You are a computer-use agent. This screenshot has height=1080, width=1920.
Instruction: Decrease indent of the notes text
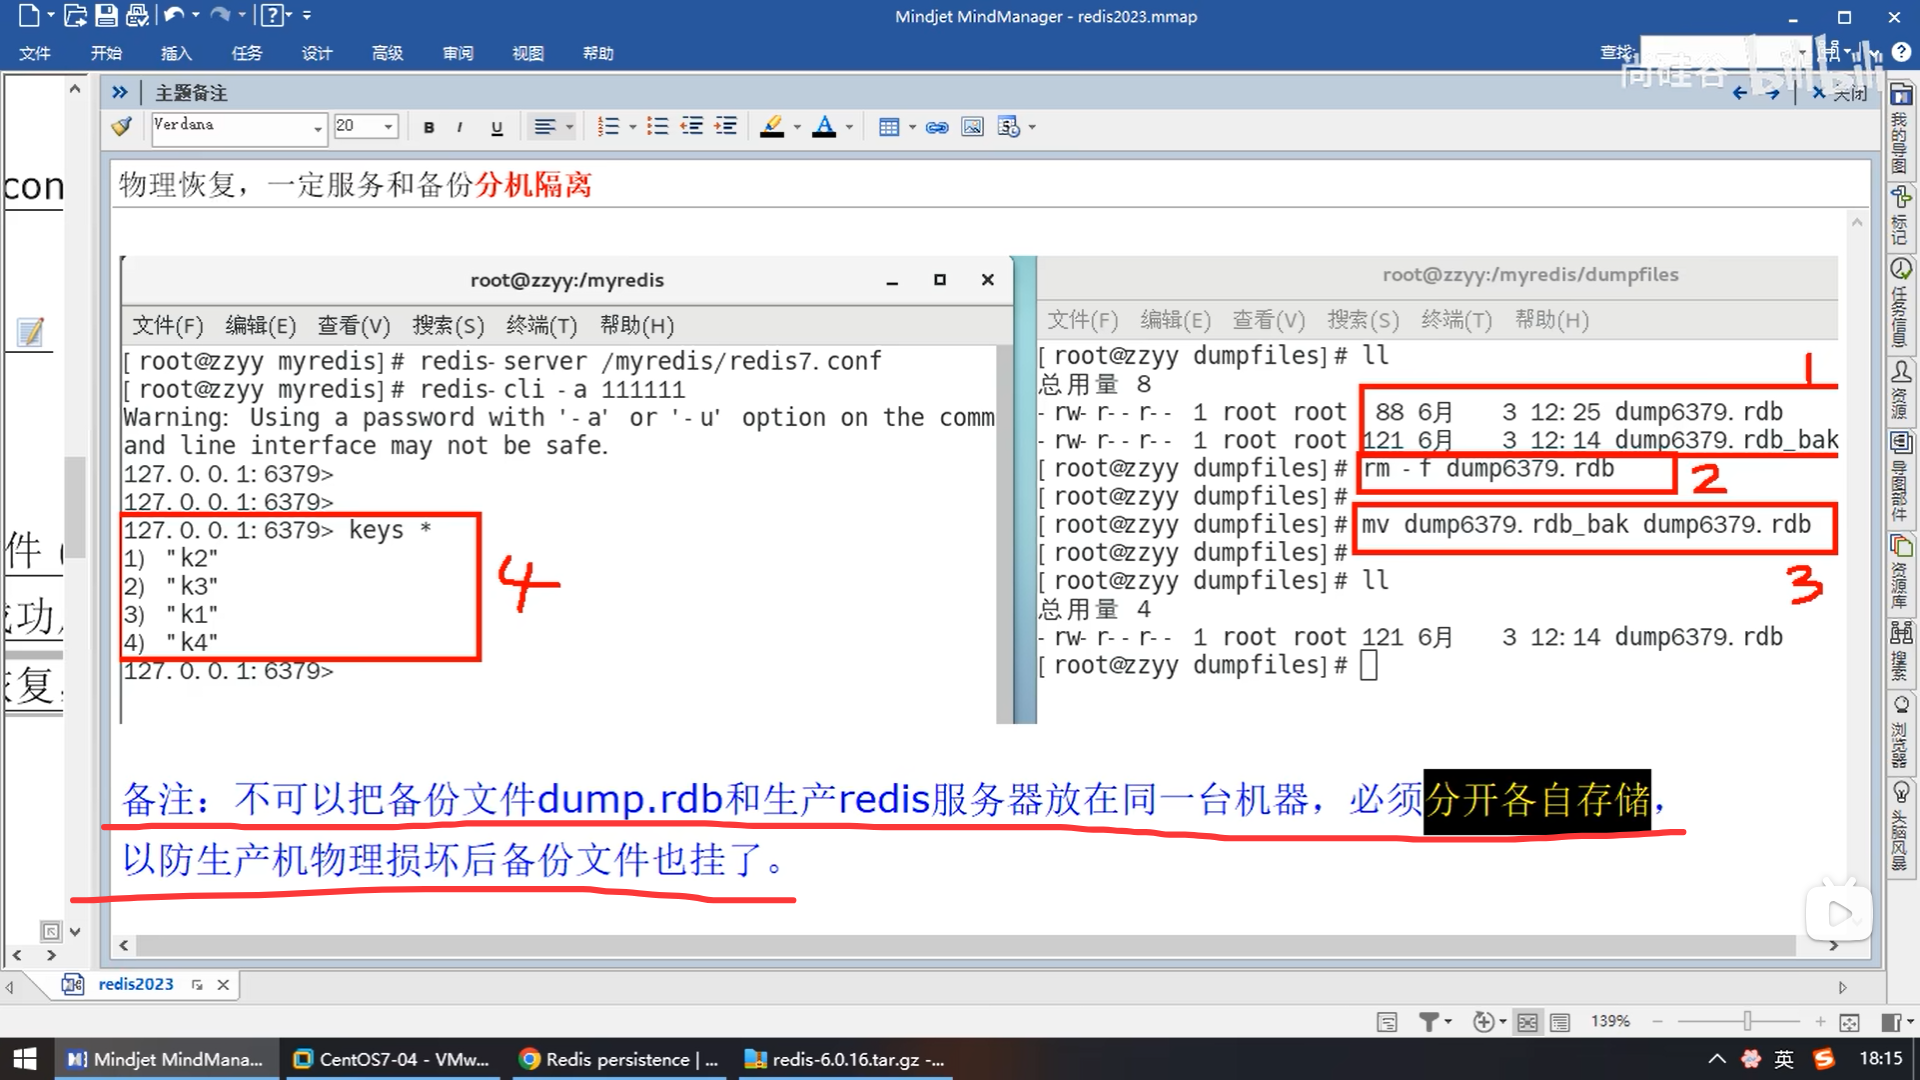tap(692, 127)
